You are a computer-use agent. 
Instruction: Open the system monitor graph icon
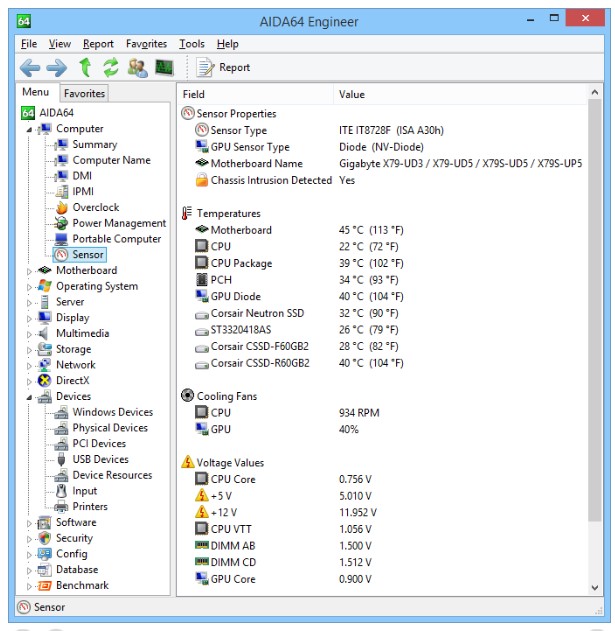164,68
